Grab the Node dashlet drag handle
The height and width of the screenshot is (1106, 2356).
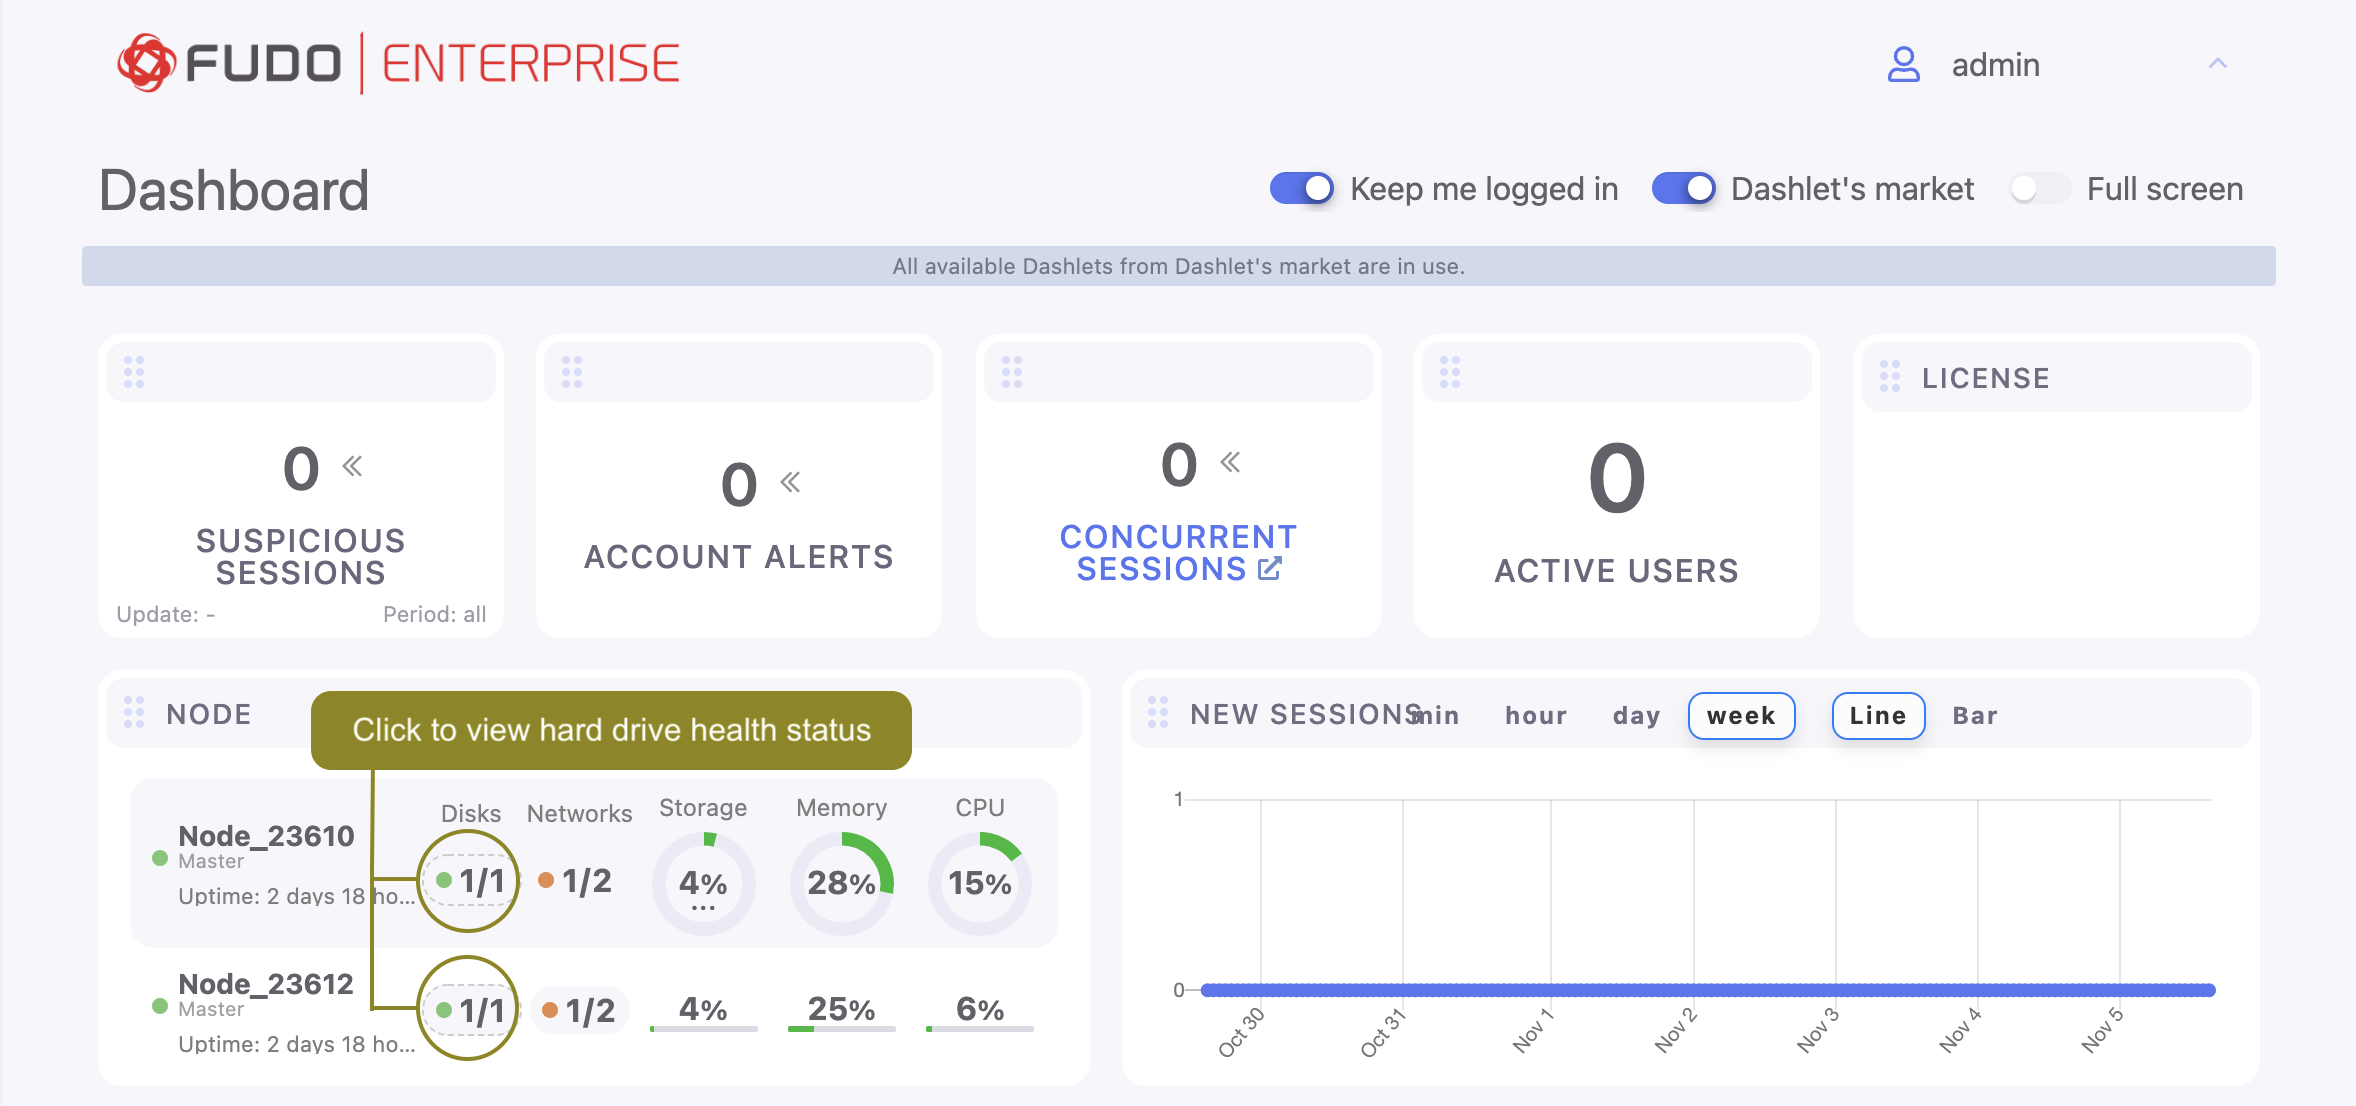pos(134,712)
